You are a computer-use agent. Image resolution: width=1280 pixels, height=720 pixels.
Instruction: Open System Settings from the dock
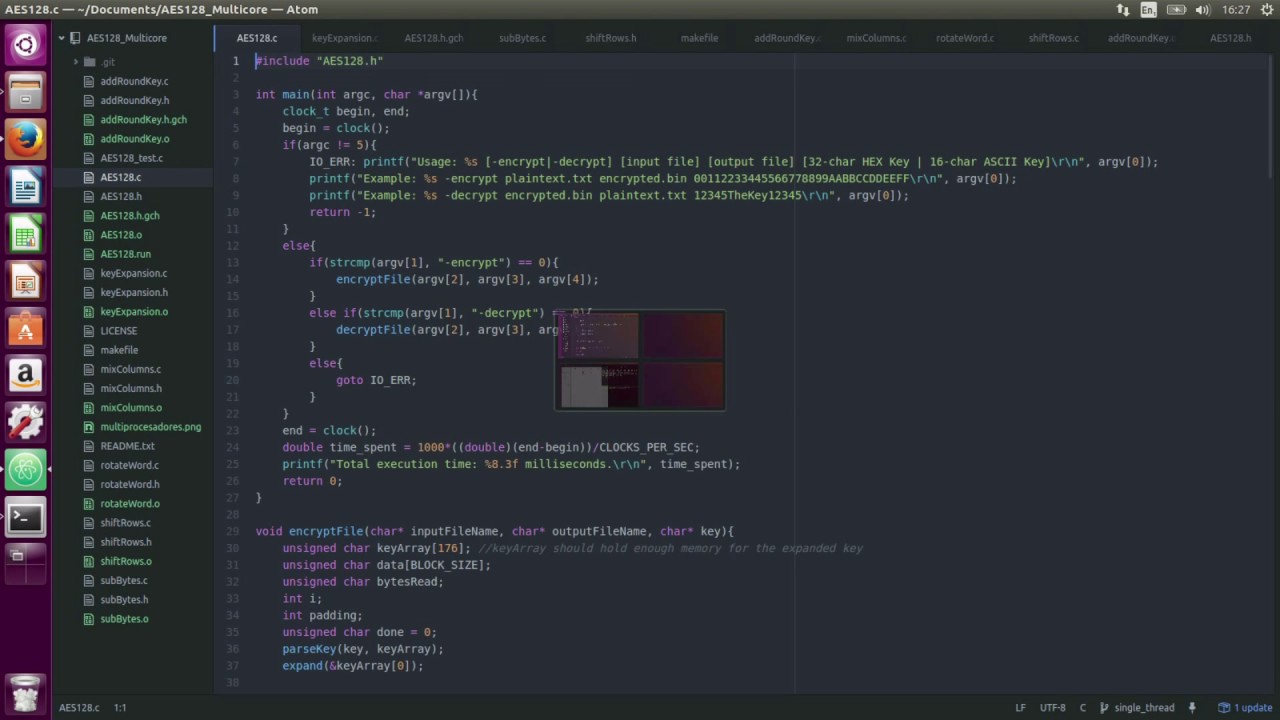coord(25,423)
